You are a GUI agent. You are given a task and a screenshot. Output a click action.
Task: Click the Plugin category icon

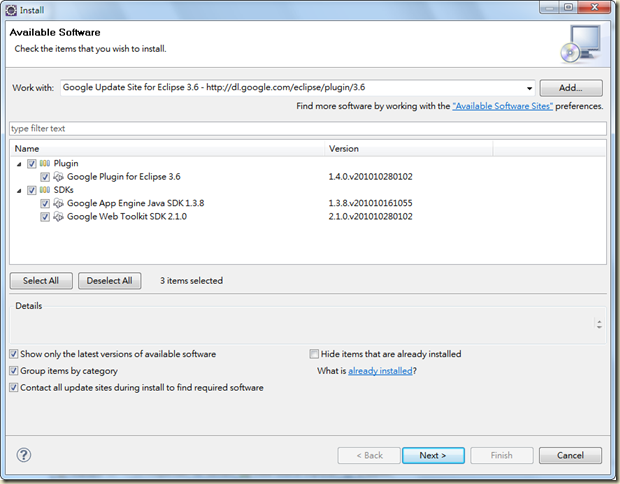(45, 163)
